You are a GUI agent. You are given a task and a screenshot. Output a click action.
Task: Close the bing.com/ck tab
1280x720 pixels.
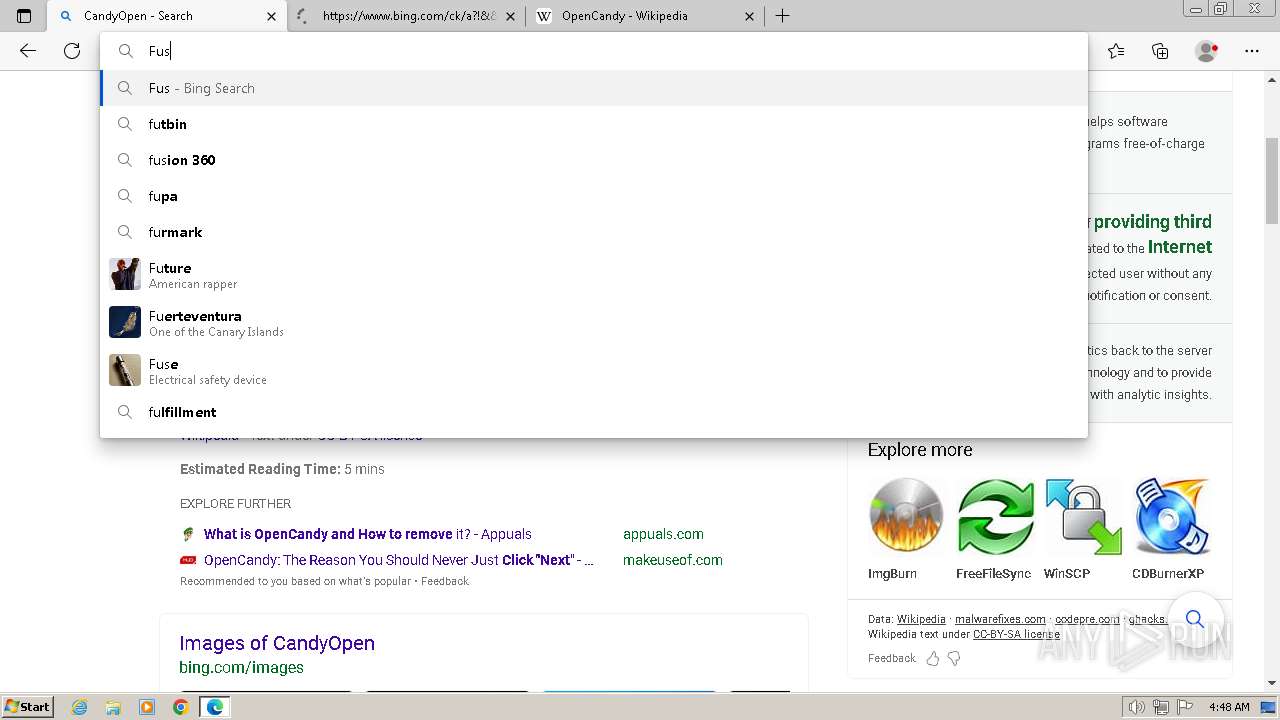pyautogui.click(x=510, y=16)
